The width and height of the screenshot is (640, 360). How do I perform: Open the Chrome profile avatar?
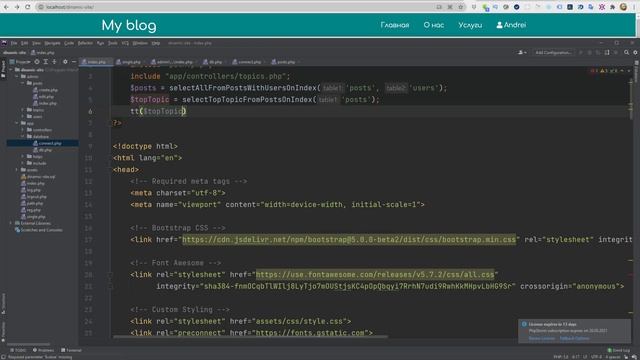[x=623, y=7]
